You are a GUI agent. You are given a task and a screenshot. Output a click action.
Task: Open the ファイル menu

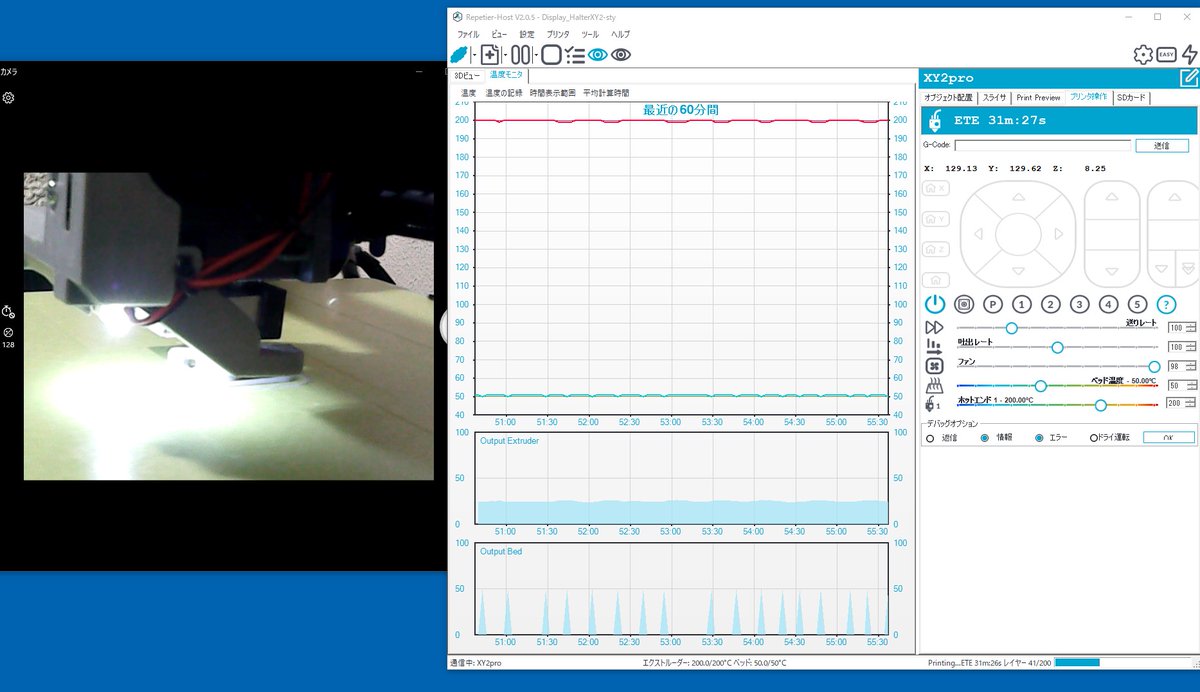tap(468, 34)
